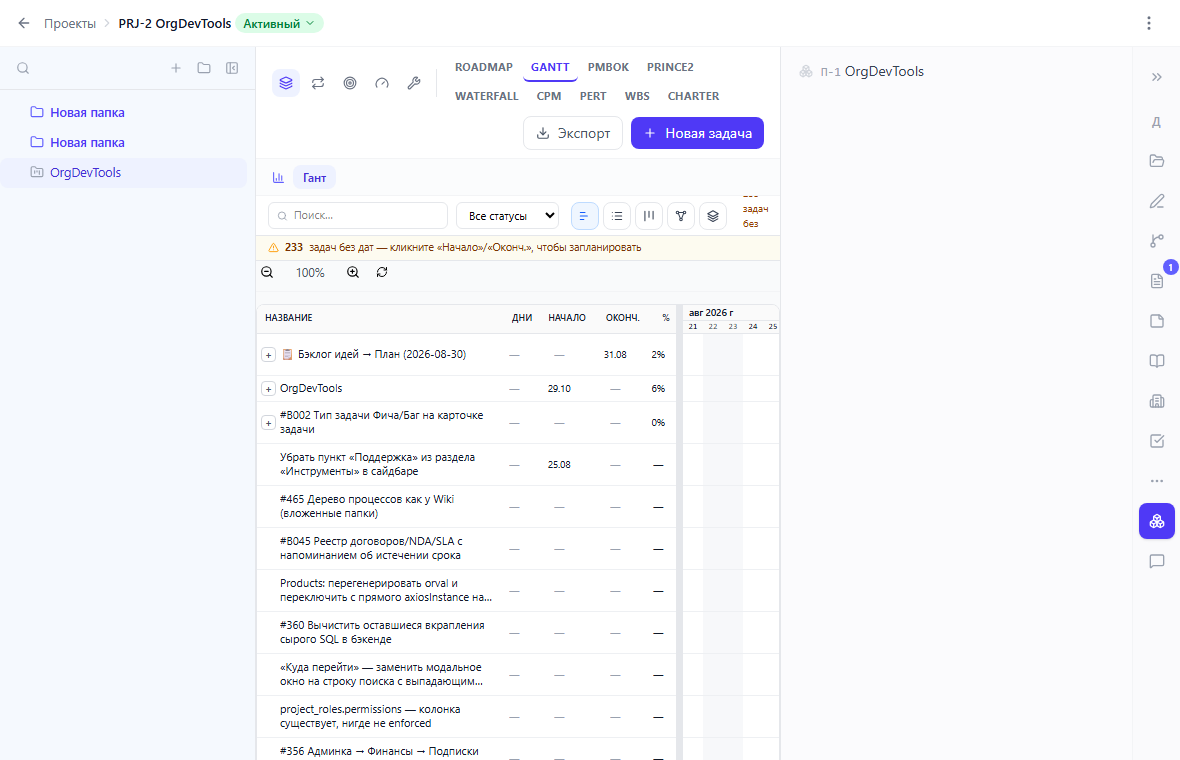Viewport: 1180px width, 760px height.
Task: Open the target goals icon in toolbar
Action: click(x=350, y=83)
